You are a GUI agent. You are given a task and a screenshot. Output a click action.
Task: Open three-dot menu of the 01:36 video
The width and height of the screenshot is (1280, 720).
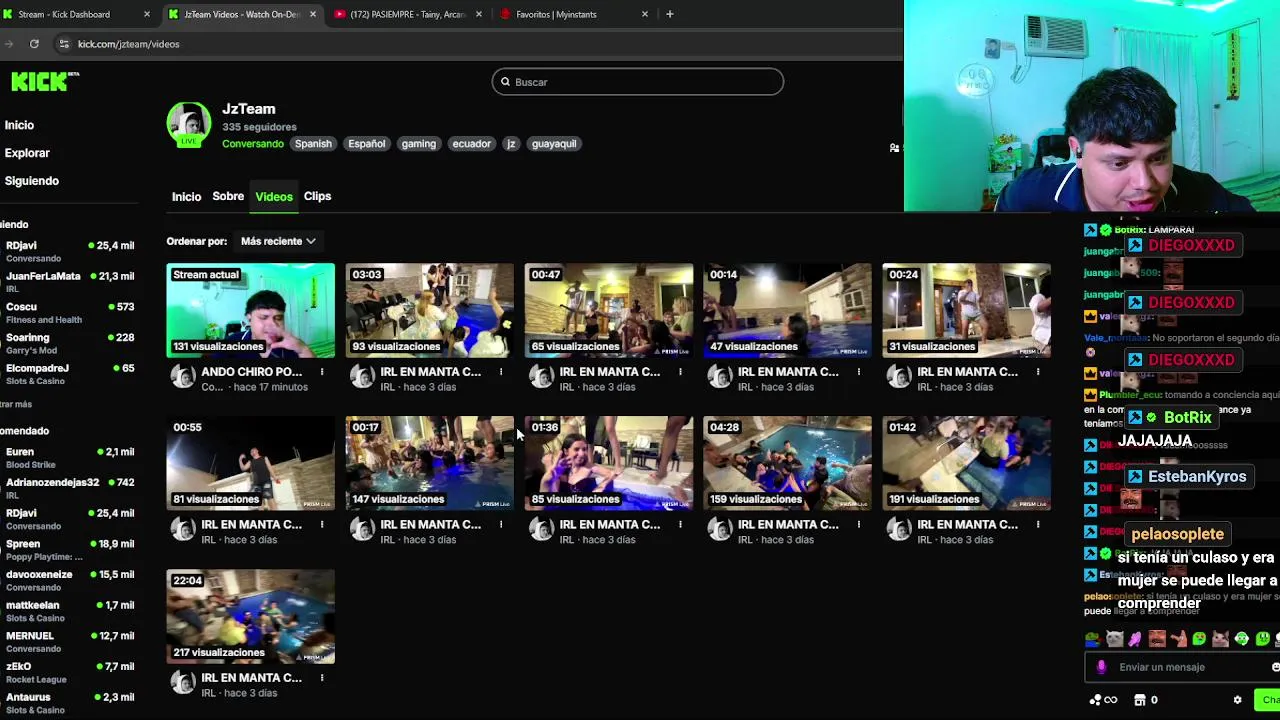point(680,525)
